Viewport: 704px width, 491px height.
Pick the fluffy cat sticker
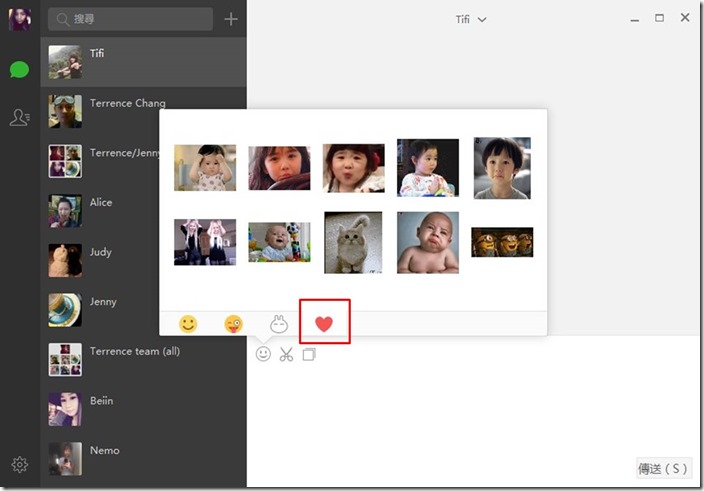(x=353, y=242)
